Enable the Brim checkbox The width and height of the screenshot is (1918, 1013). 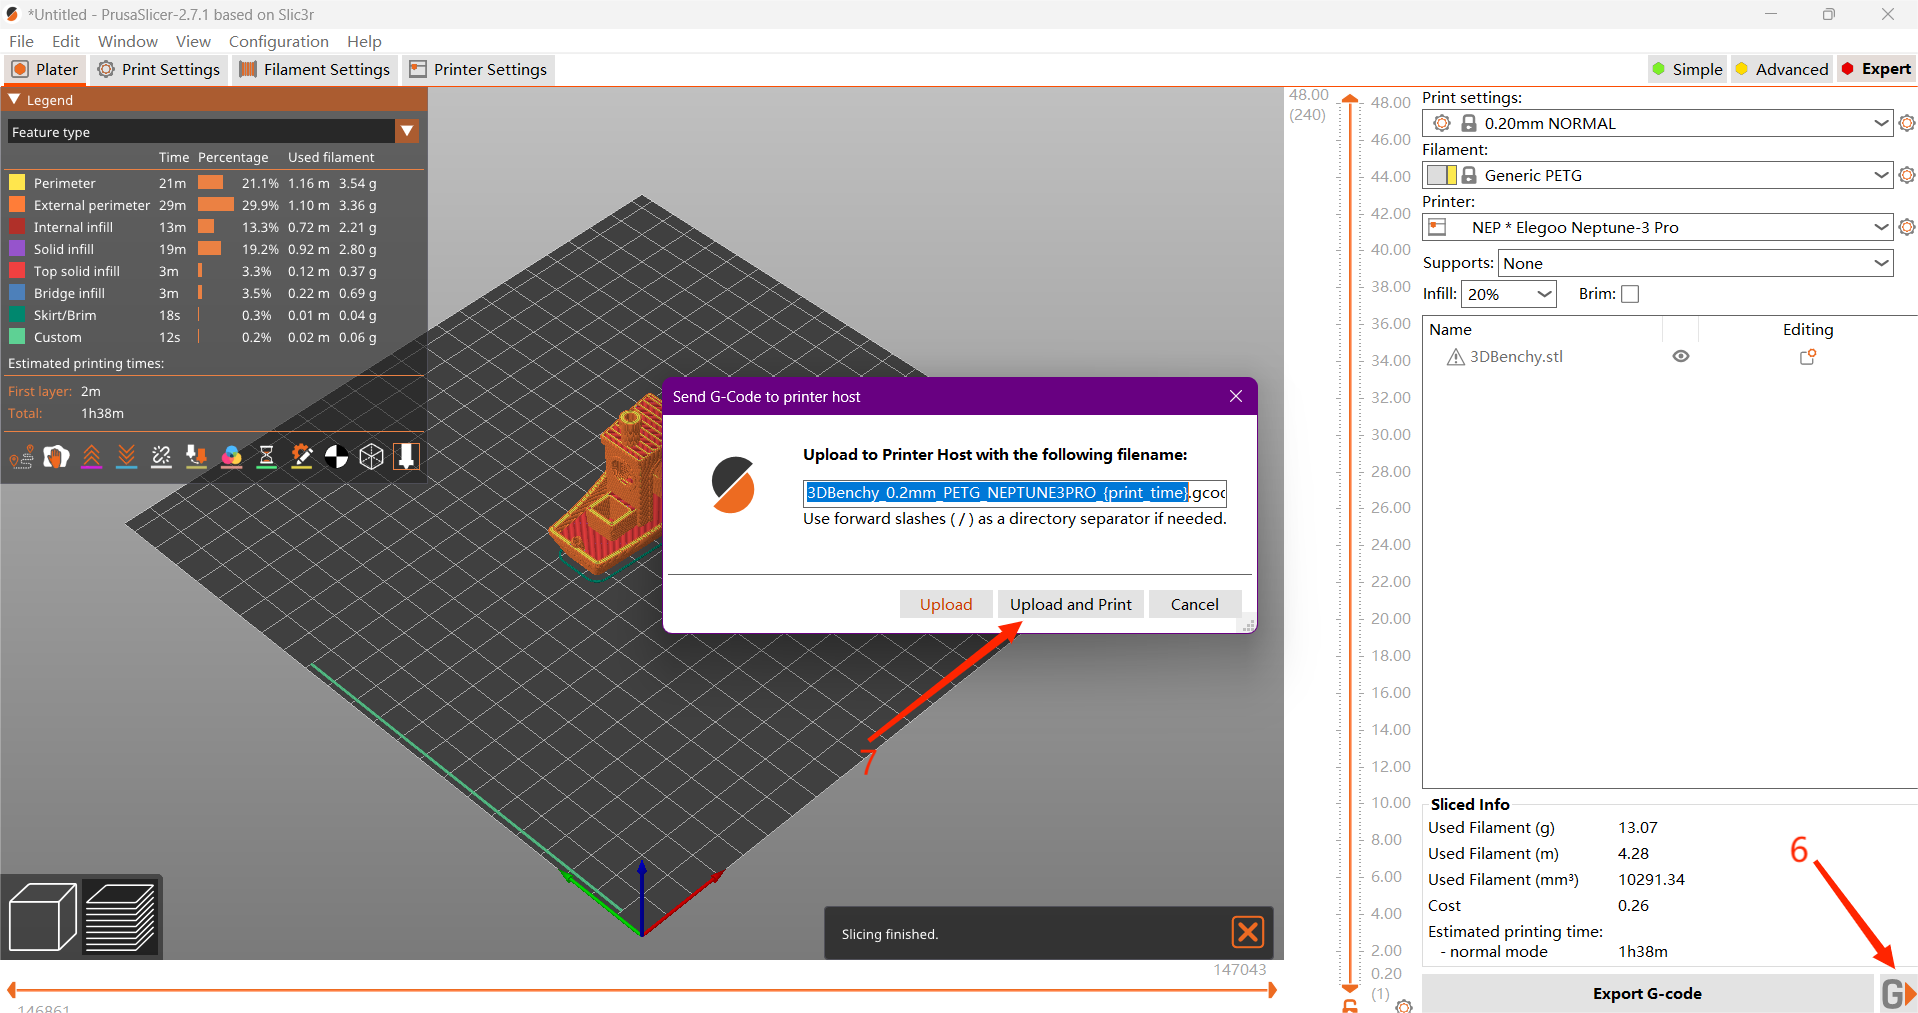pyautogui.click(x=1630, y=294)
